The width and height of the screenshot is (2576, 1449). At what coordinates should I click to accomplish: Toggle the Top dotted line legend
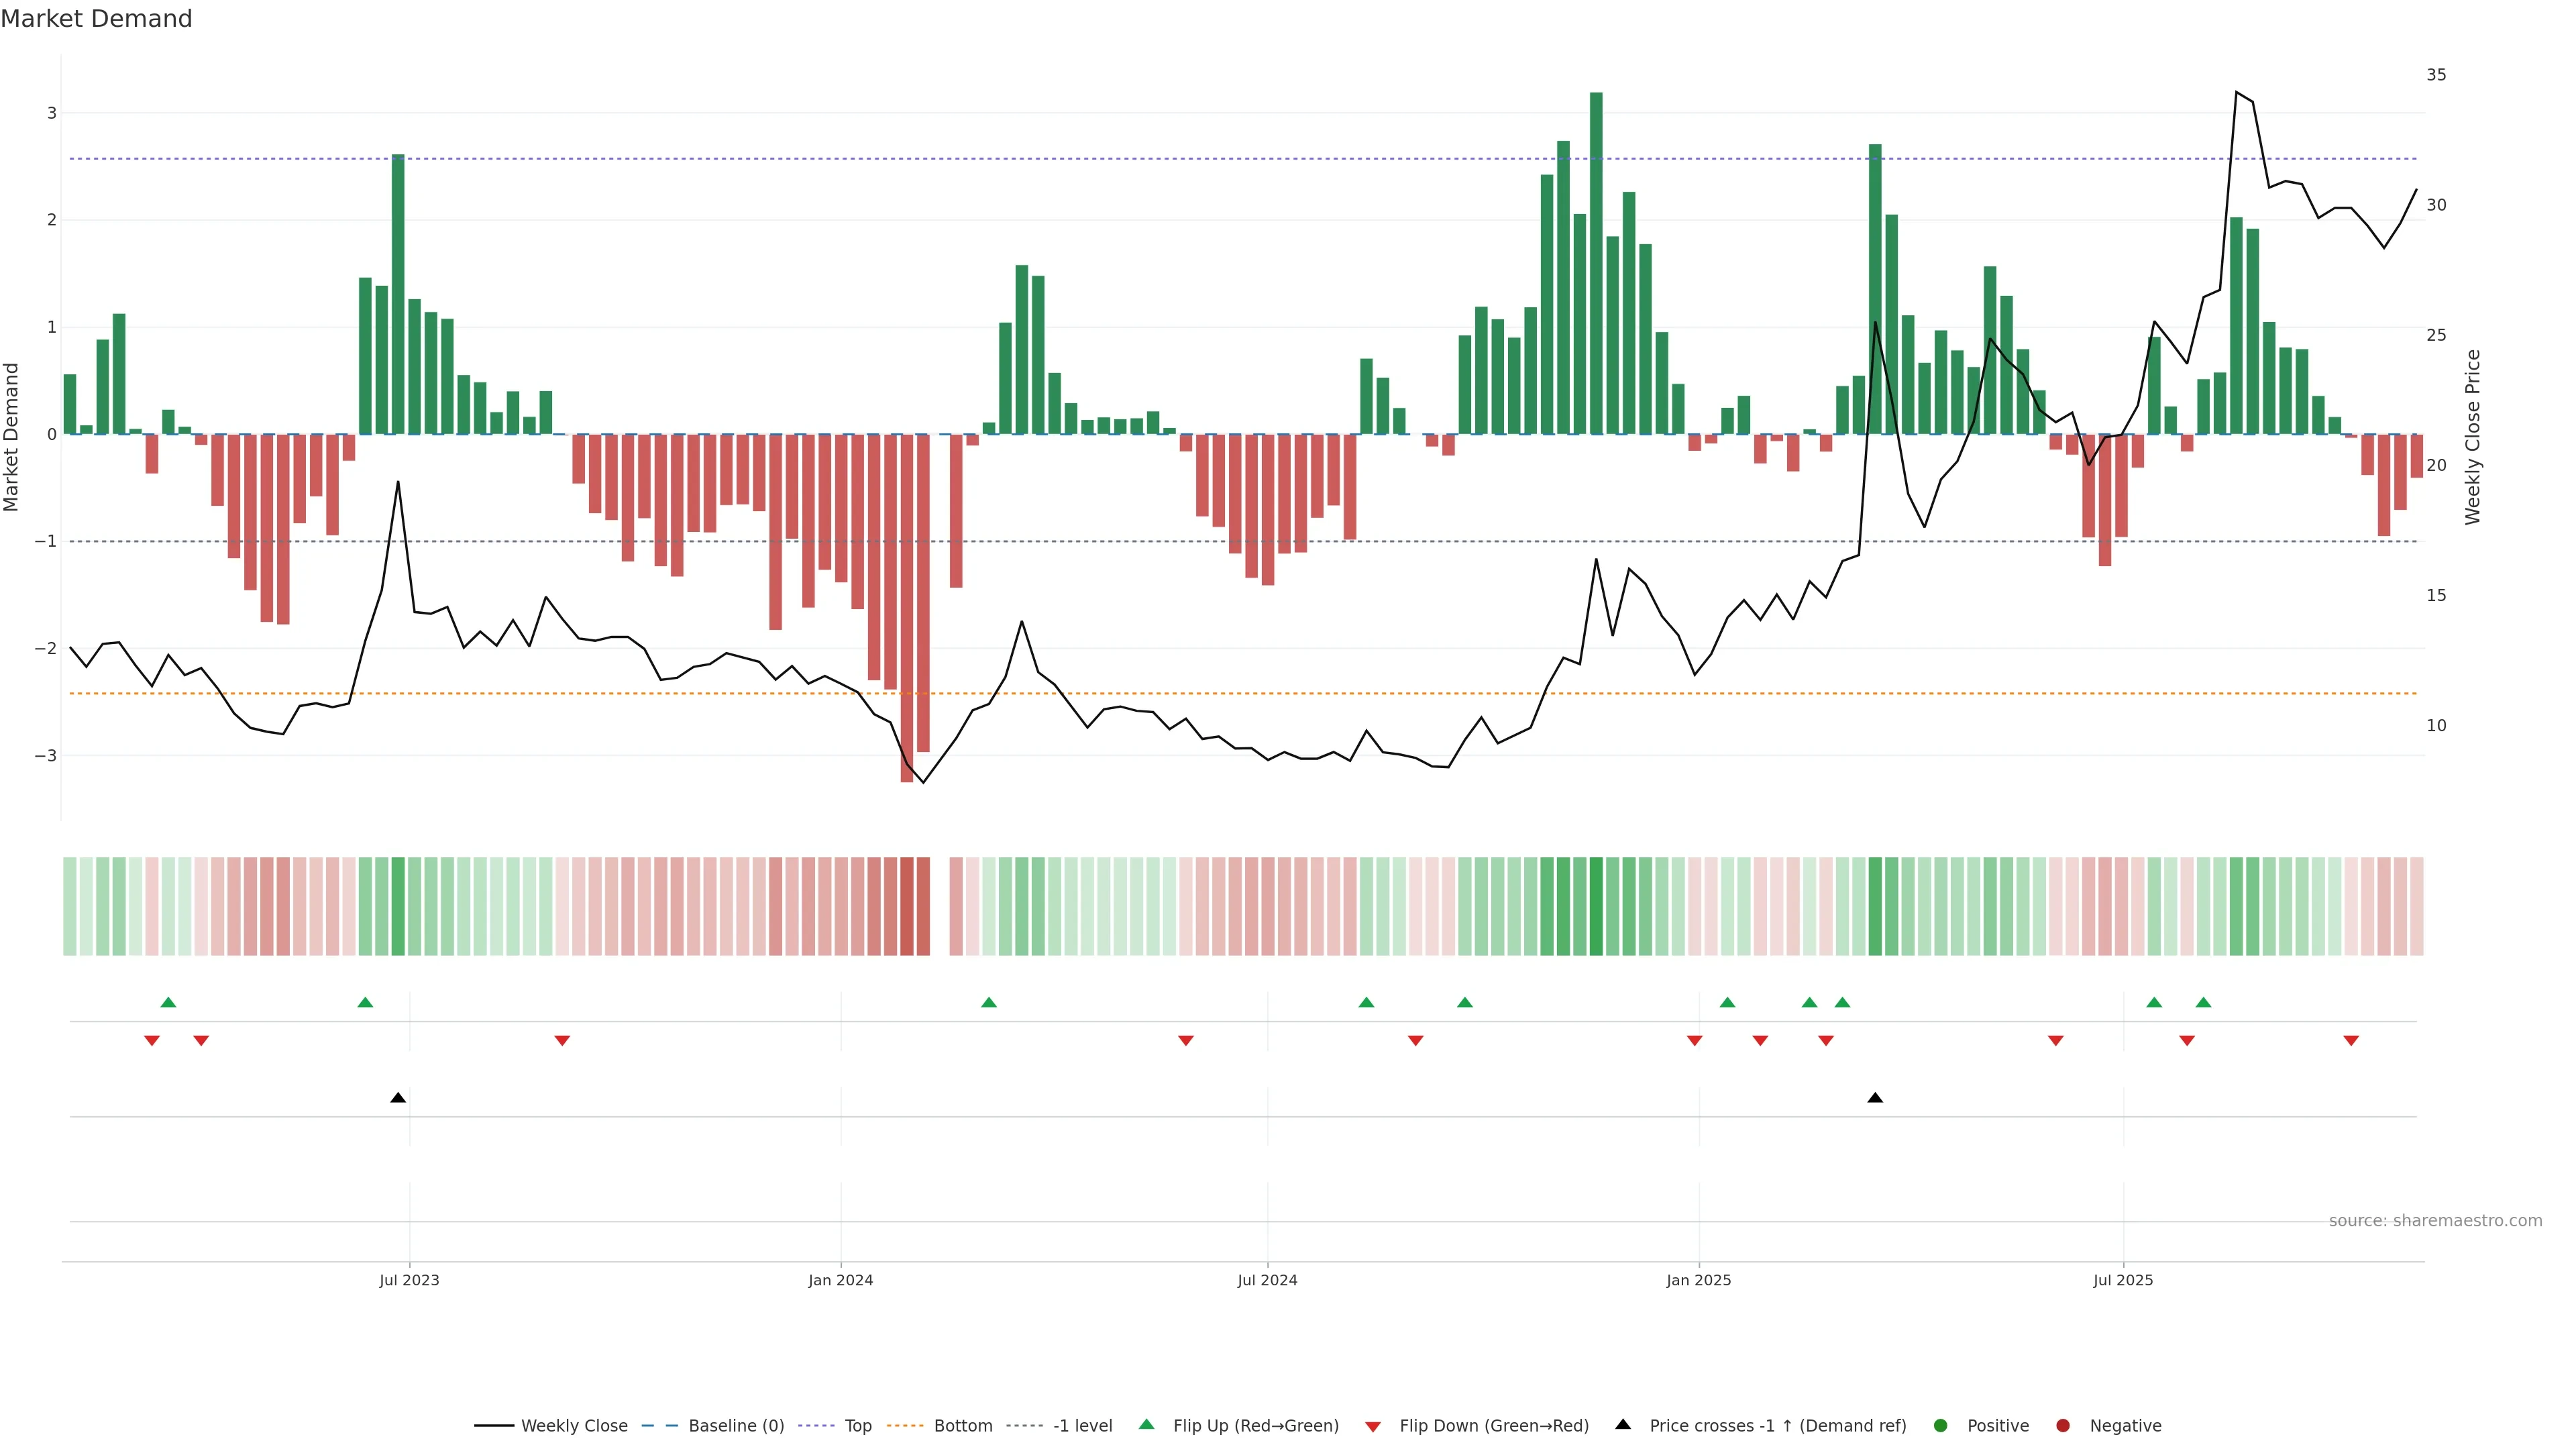(857, 1426)
